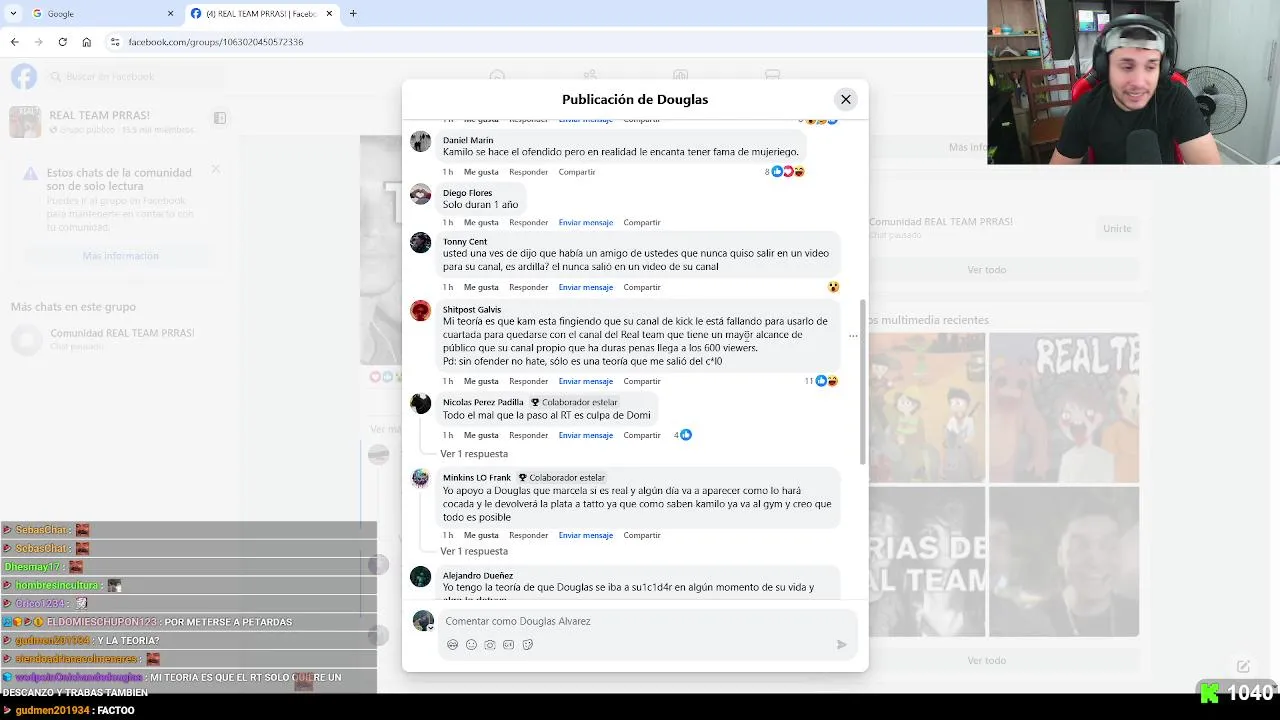Image resolution: width=1280 pixels, height=720 pixels.
Task: Like Nicolas Perez Padilla's comment
Action: 481,436
